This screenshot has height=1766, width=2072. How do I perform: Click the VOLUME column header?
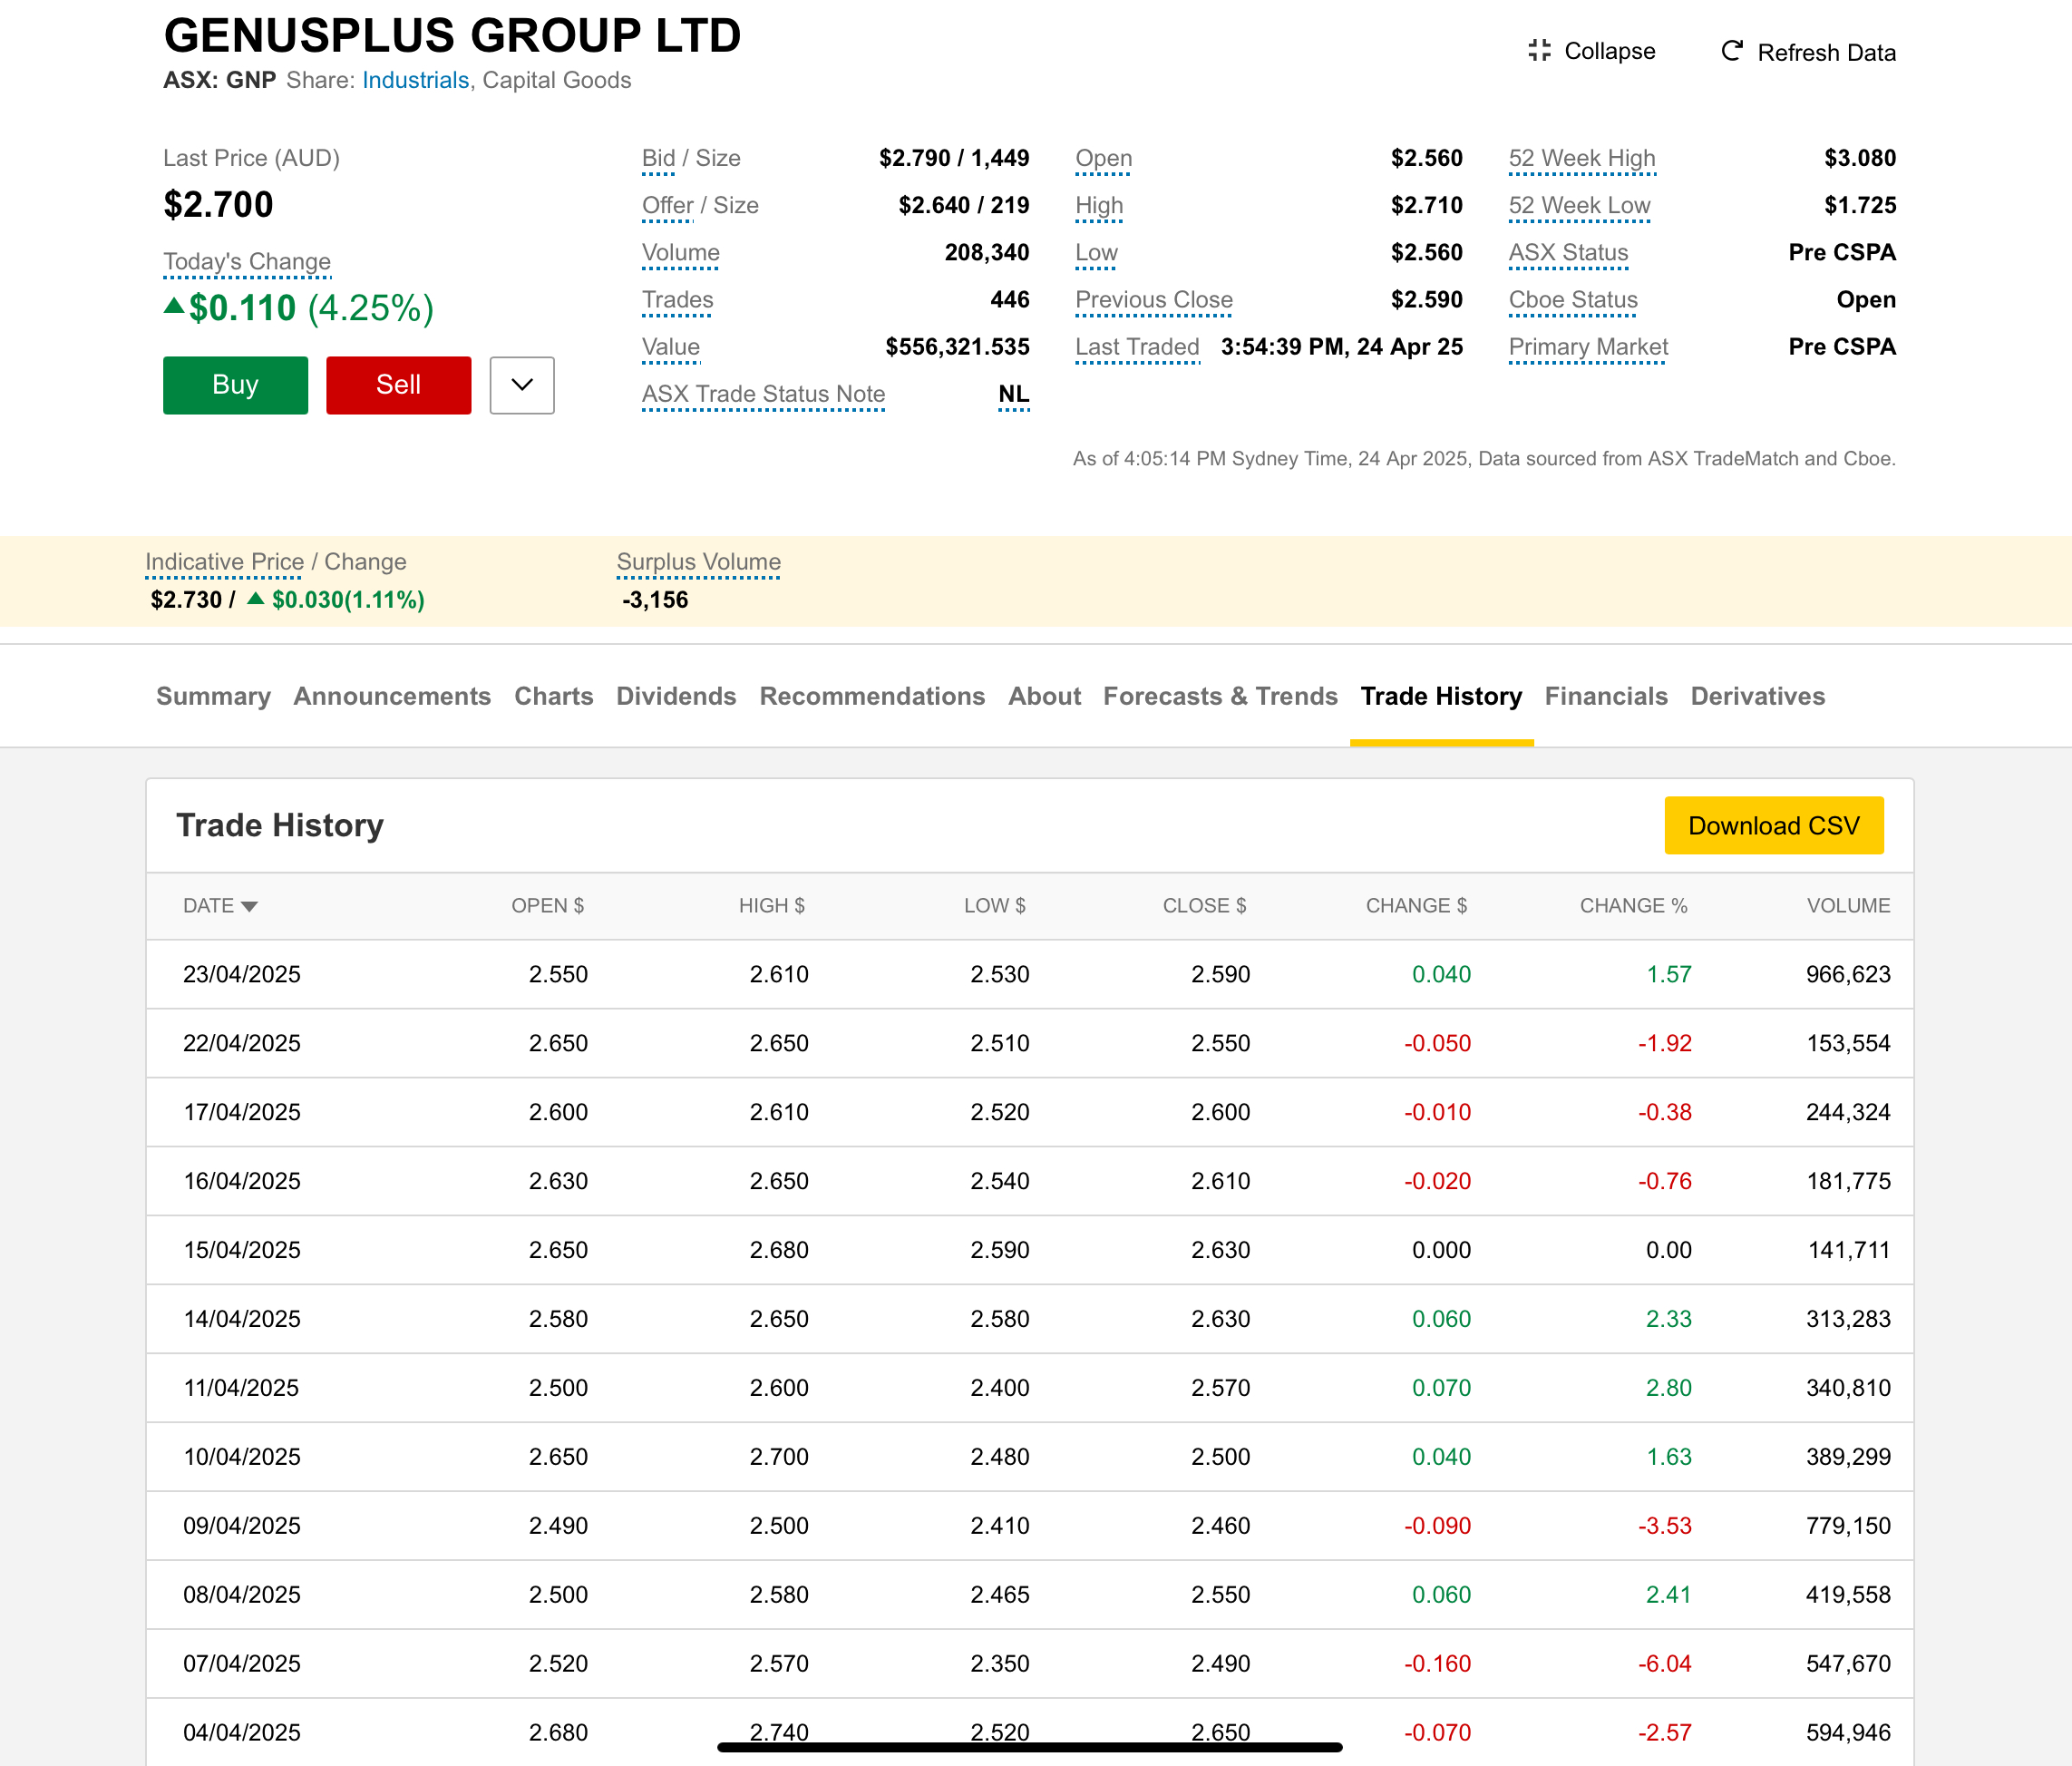pyautogui.click(x=1848, y=906)
